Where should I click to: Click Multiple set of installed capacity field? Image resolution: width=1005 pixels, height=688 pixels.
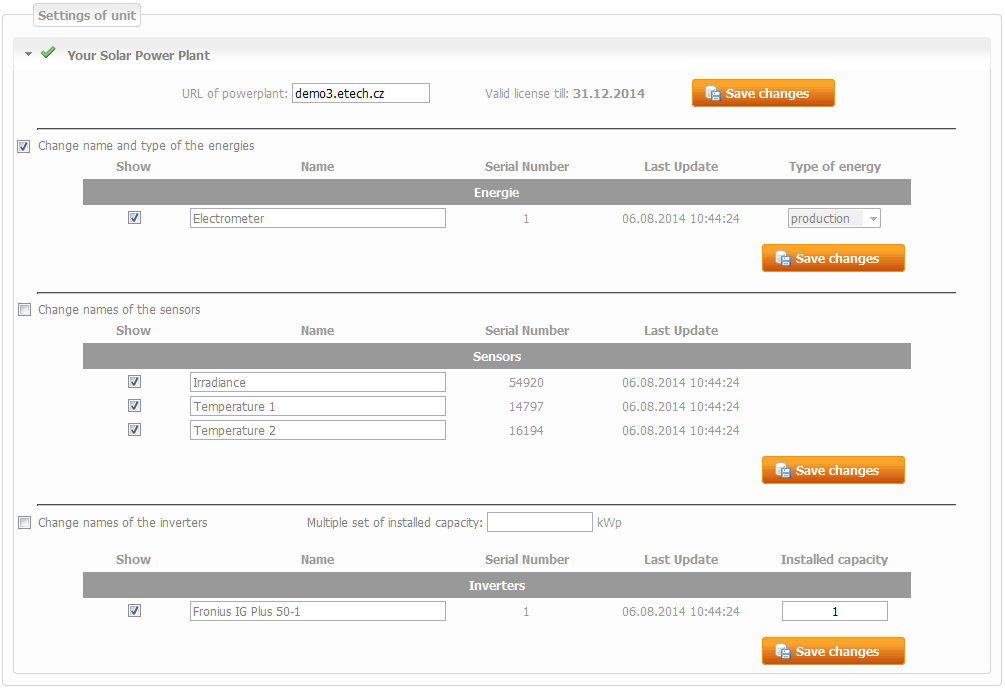click(539, 523)
